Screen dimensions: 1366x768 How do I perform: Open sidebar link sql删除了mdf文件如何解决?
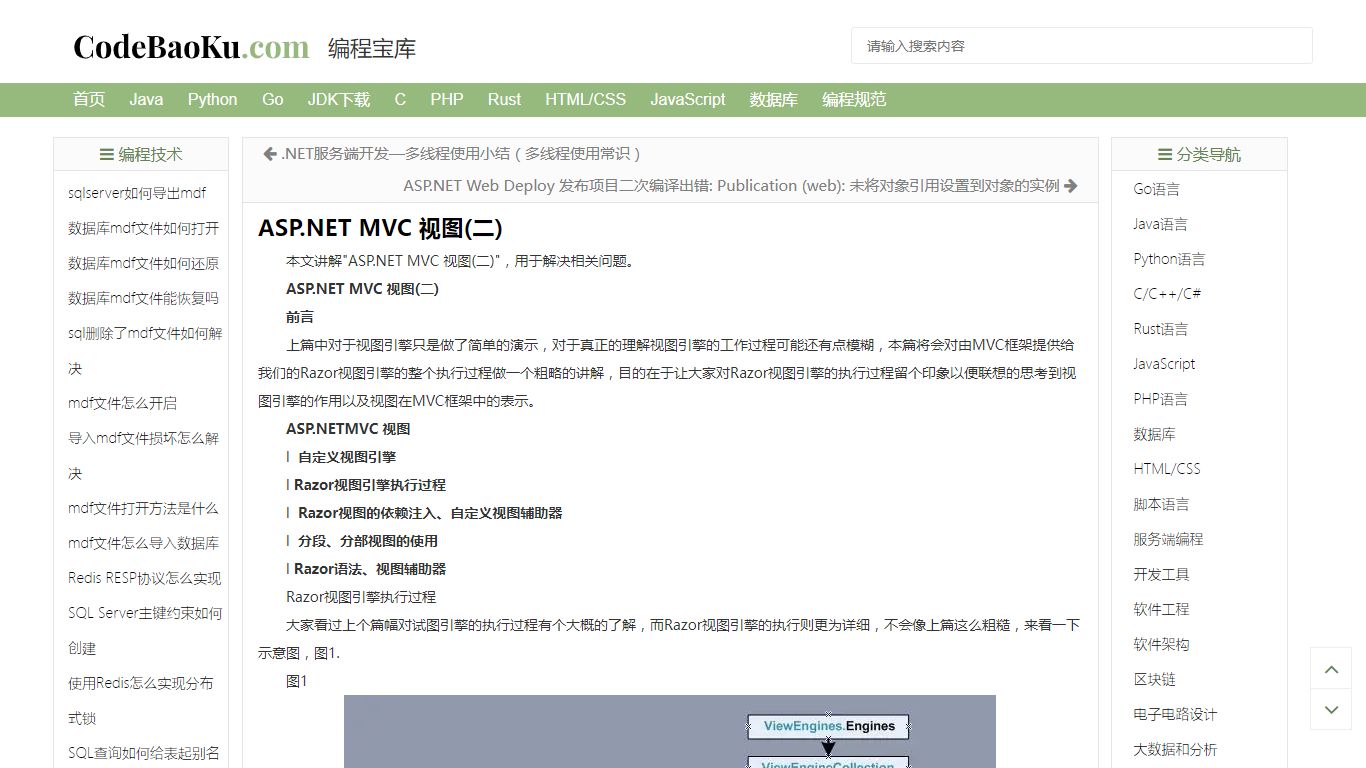(x=145, y=350)
